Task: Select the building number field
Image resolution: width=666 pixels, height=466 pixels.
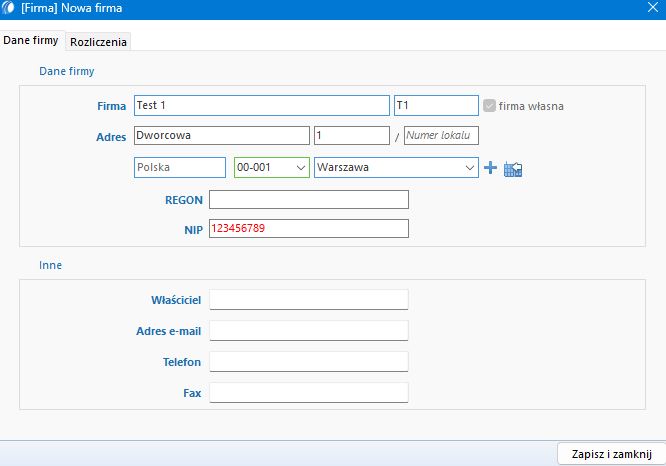Action: click(x=350, y=136)
